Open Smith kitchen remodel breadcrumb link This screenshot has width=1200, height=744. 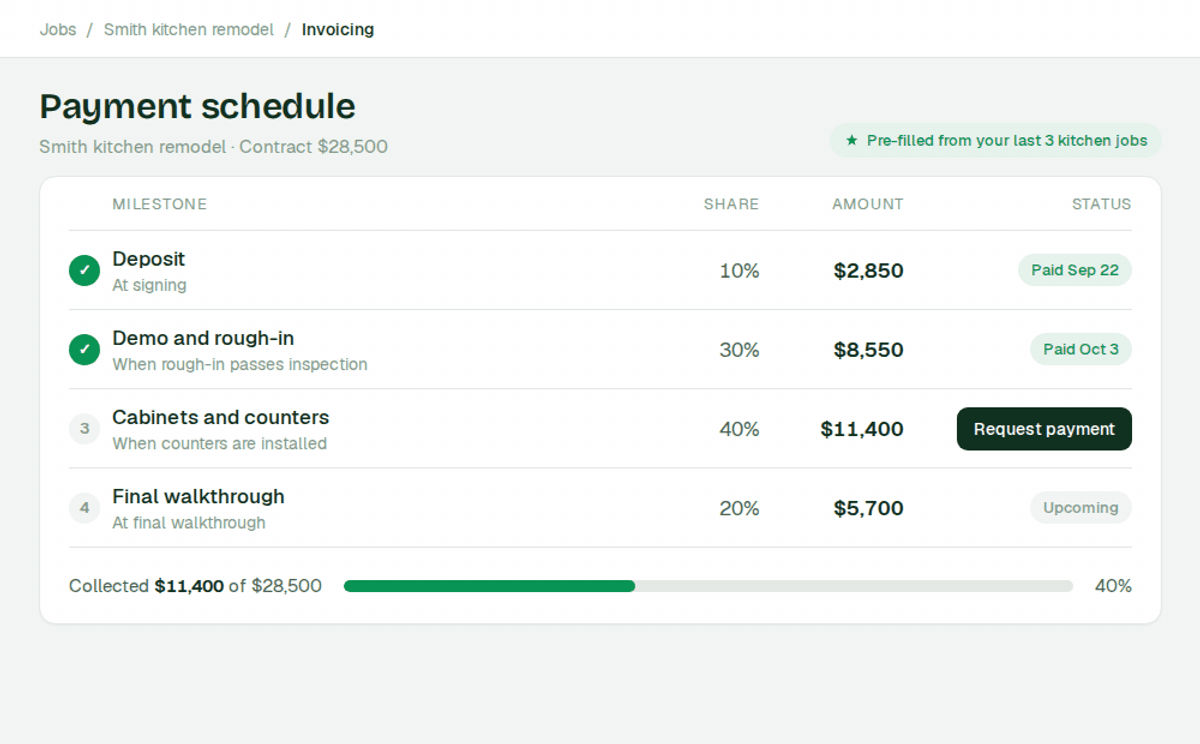189,30
